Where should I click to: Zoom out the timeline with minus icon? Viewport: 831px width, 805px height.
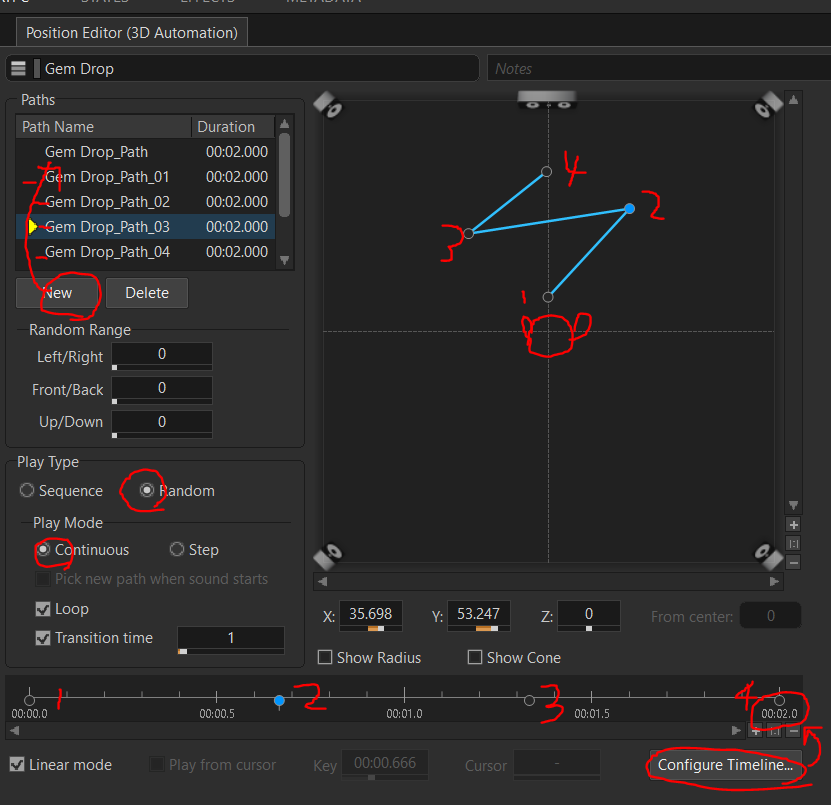click(x=793, y=731)
